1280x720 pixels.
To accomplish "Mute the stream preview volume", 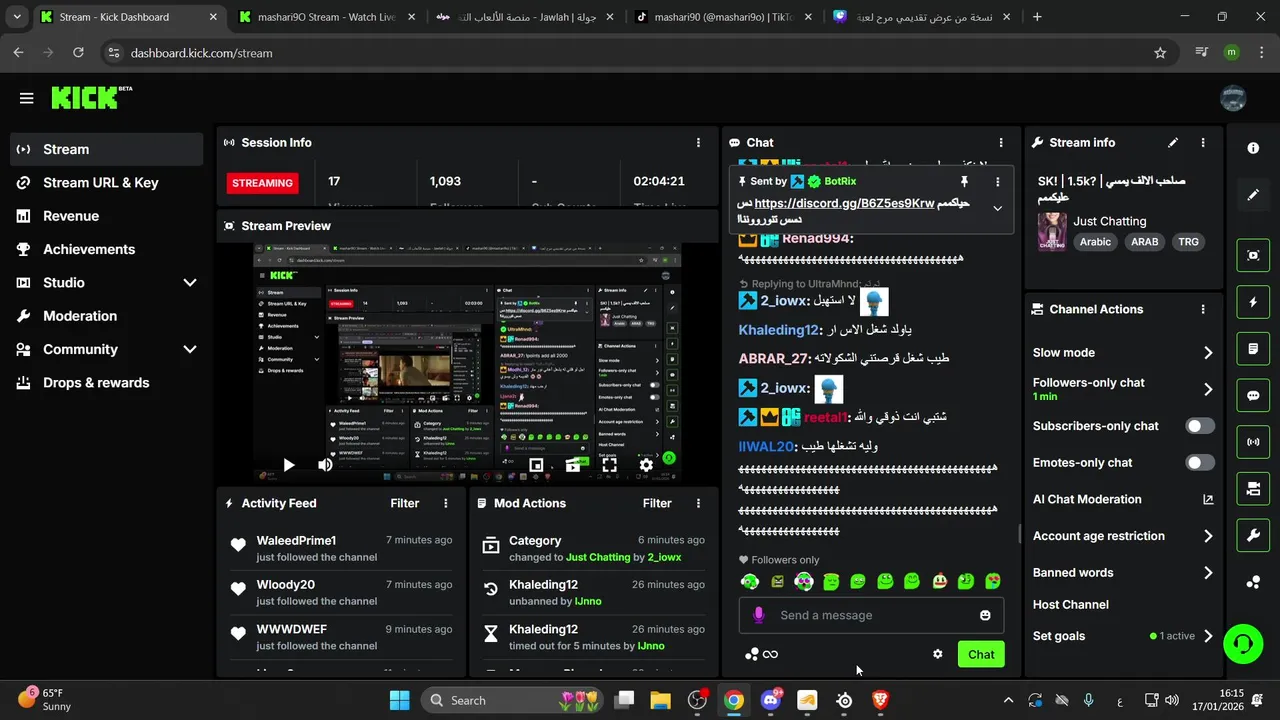I will pos(325,465).
